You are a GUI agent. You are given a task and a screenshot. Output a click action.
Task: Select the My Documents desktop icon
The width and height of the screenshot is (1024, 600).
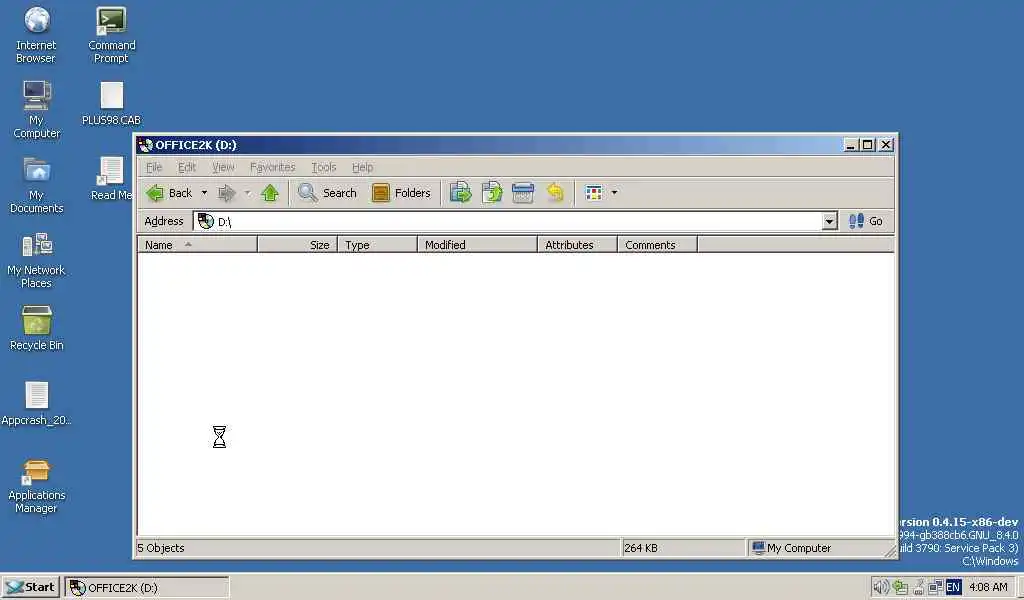[x=37, y=185]
